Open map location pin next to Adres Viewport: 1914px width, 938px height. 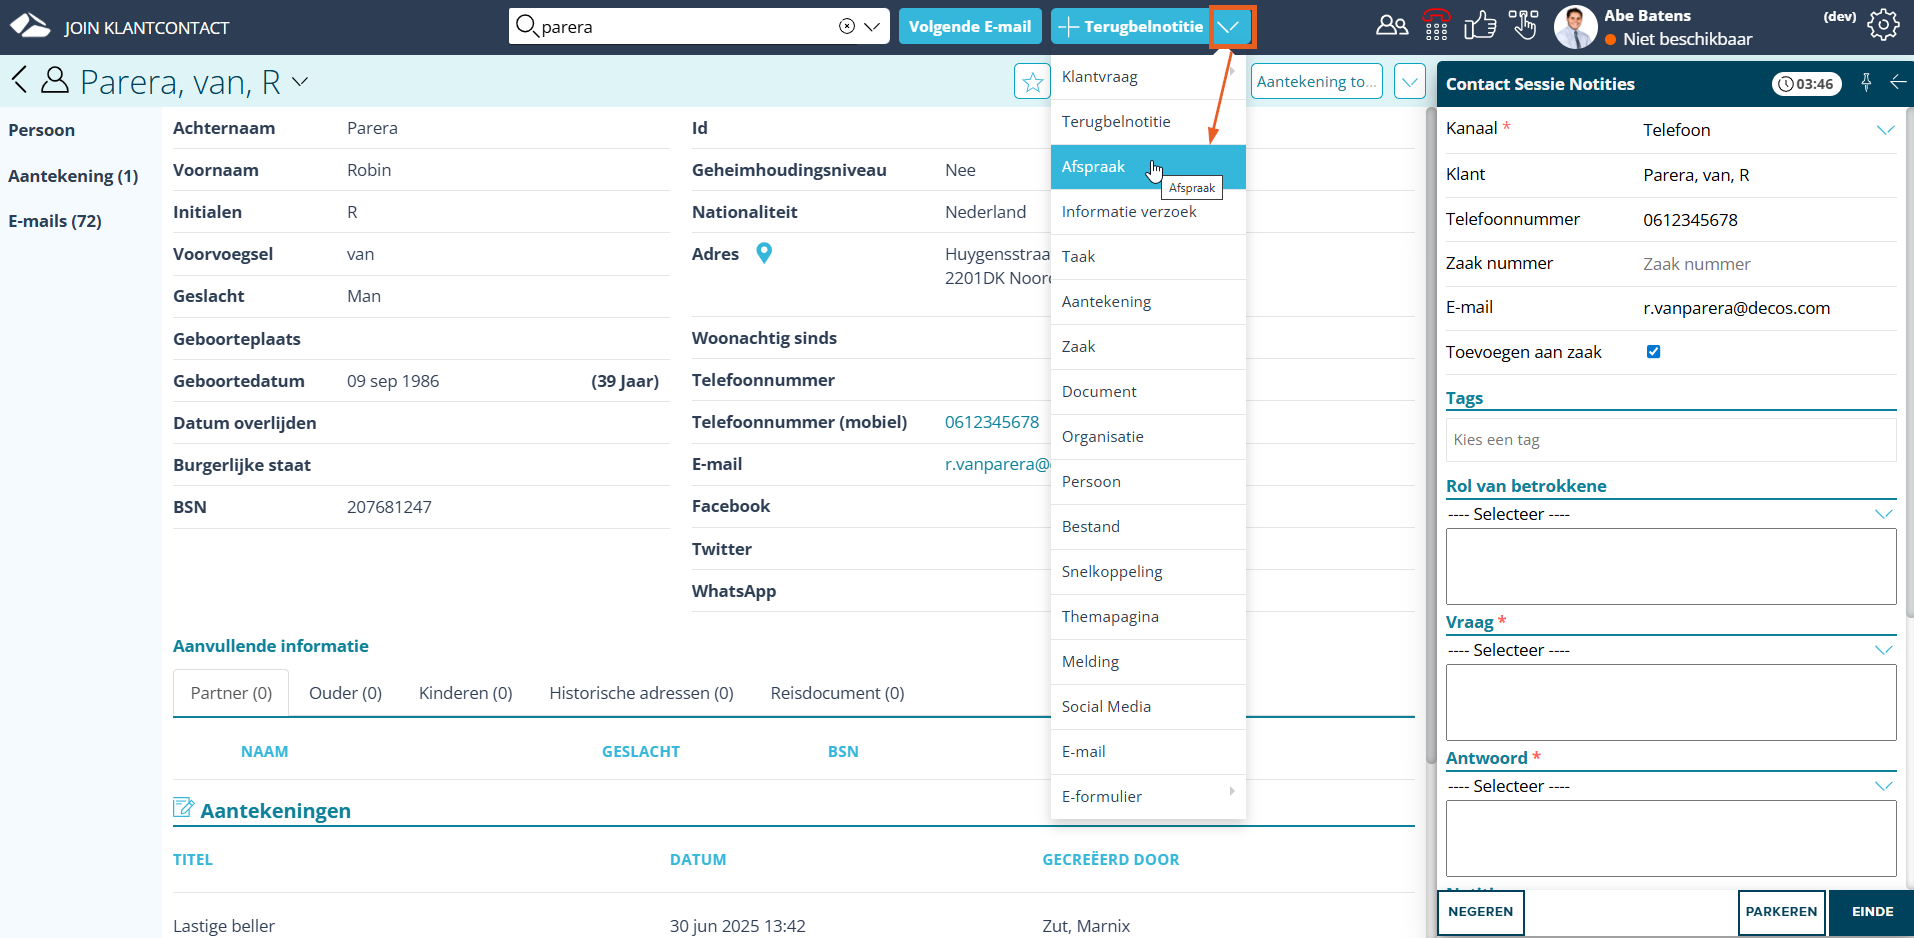(764, 254)
